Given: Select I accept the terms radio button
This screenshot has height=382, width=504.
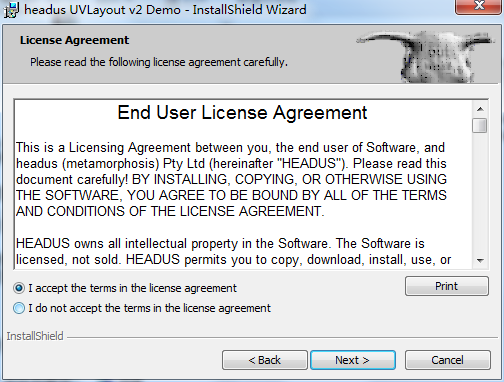Looking at the screenshot, I should (x=19, y=288).
